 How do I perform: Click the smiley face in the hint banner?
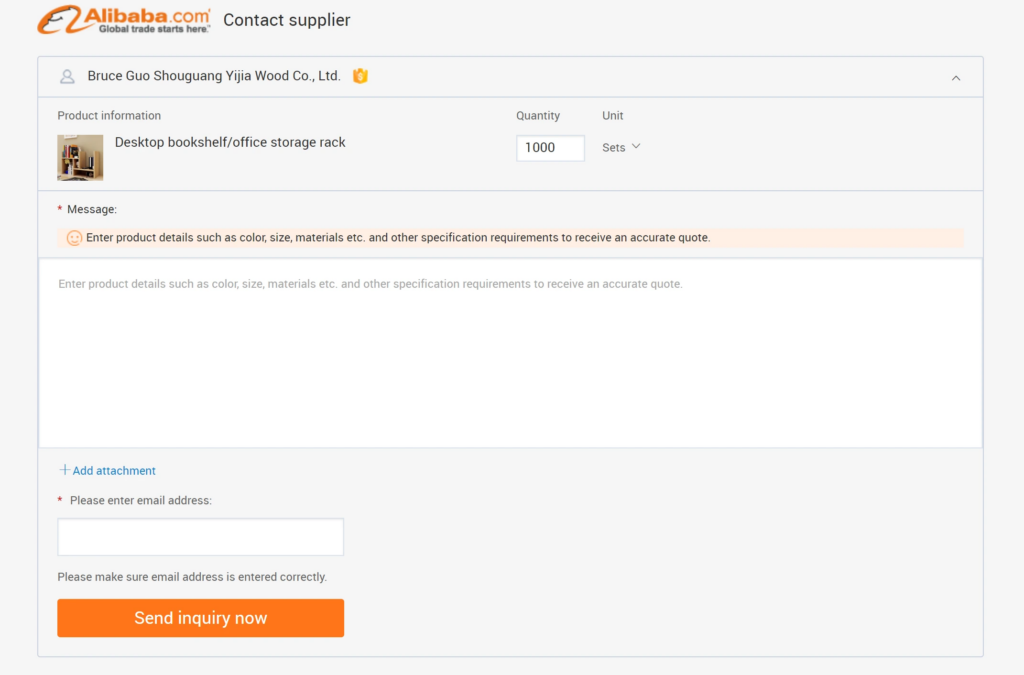74,238
